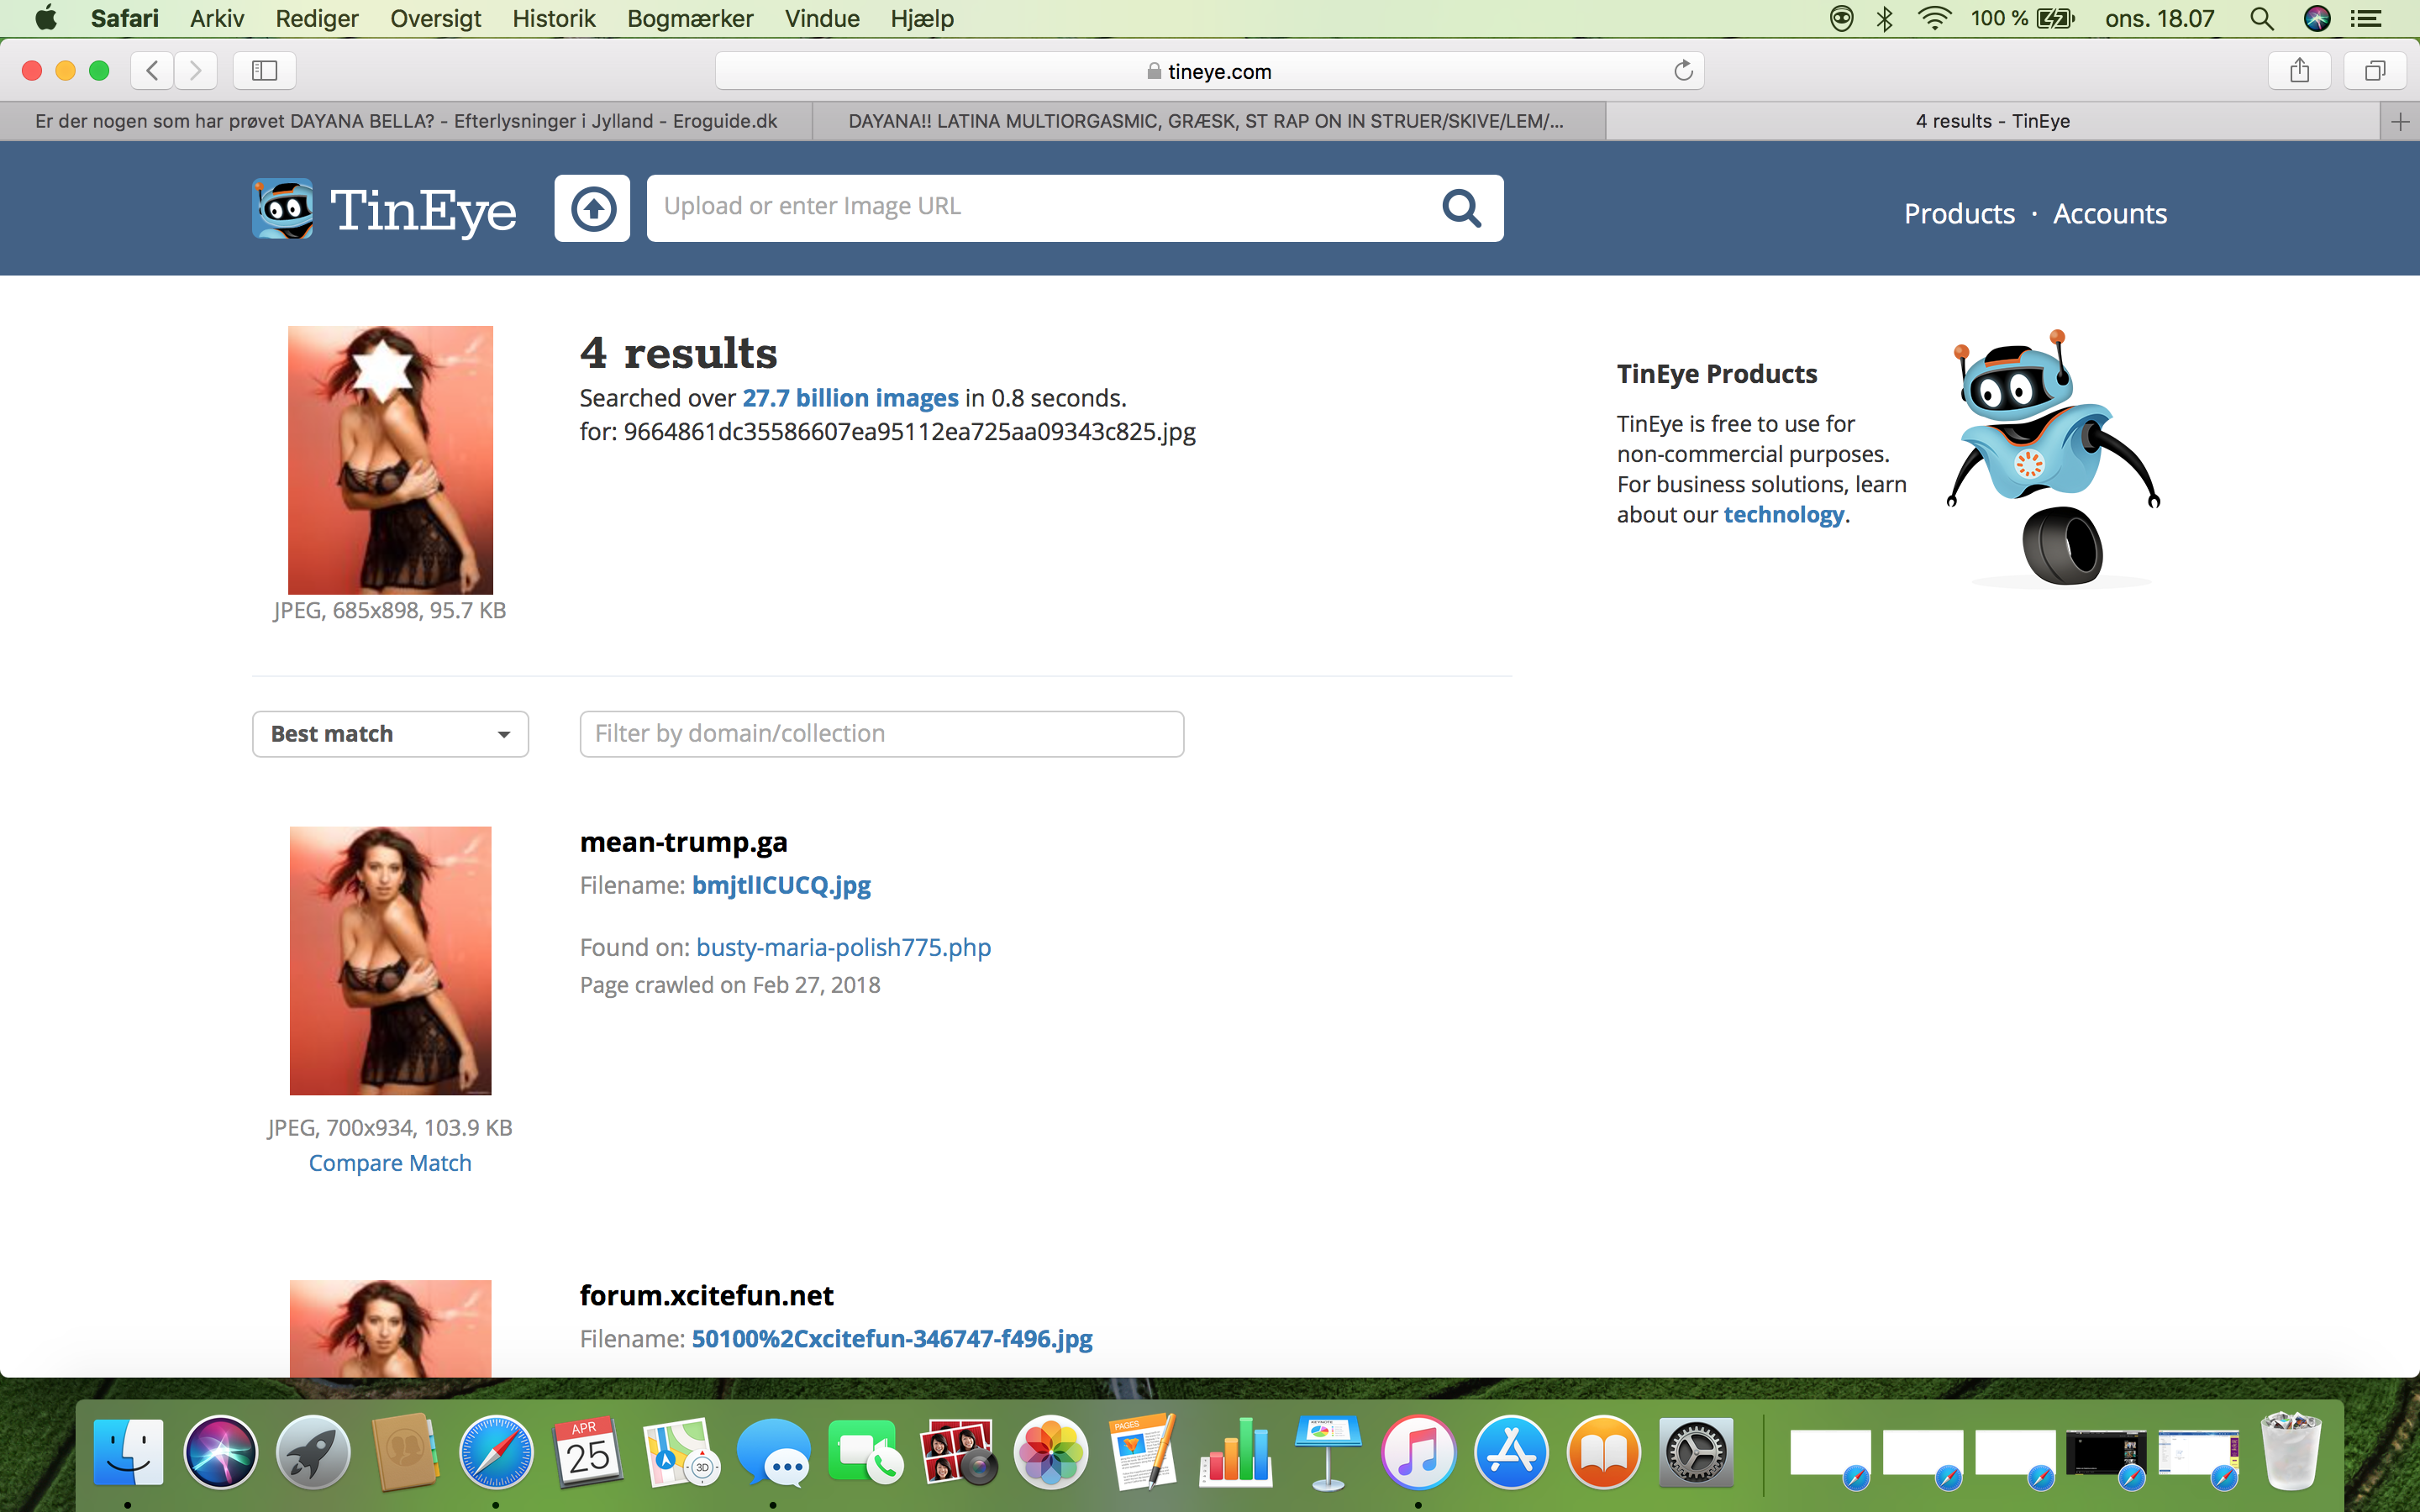Click the Wi-Fi status icon
The image size is (2420, 1512).
coord(1935,18)
